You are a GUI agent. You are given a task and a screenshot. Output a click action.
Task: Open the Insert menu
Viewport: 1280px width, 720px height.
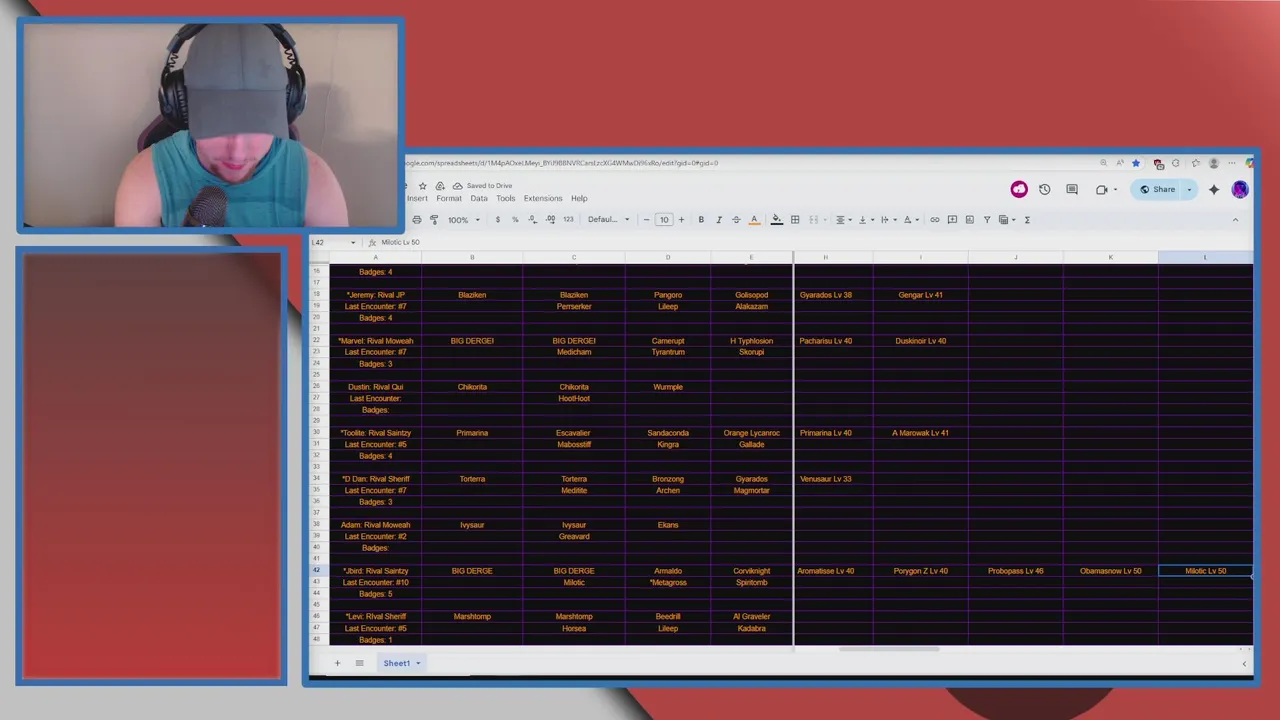(417, 198)
